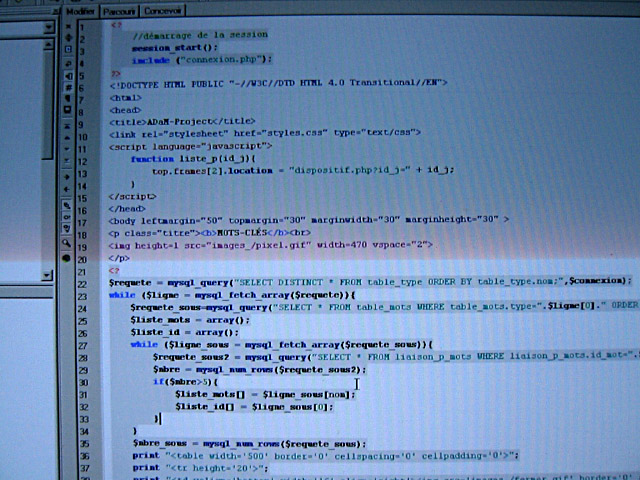
Task: Click the right arrow indent icon
Action: tap(67, 177)
